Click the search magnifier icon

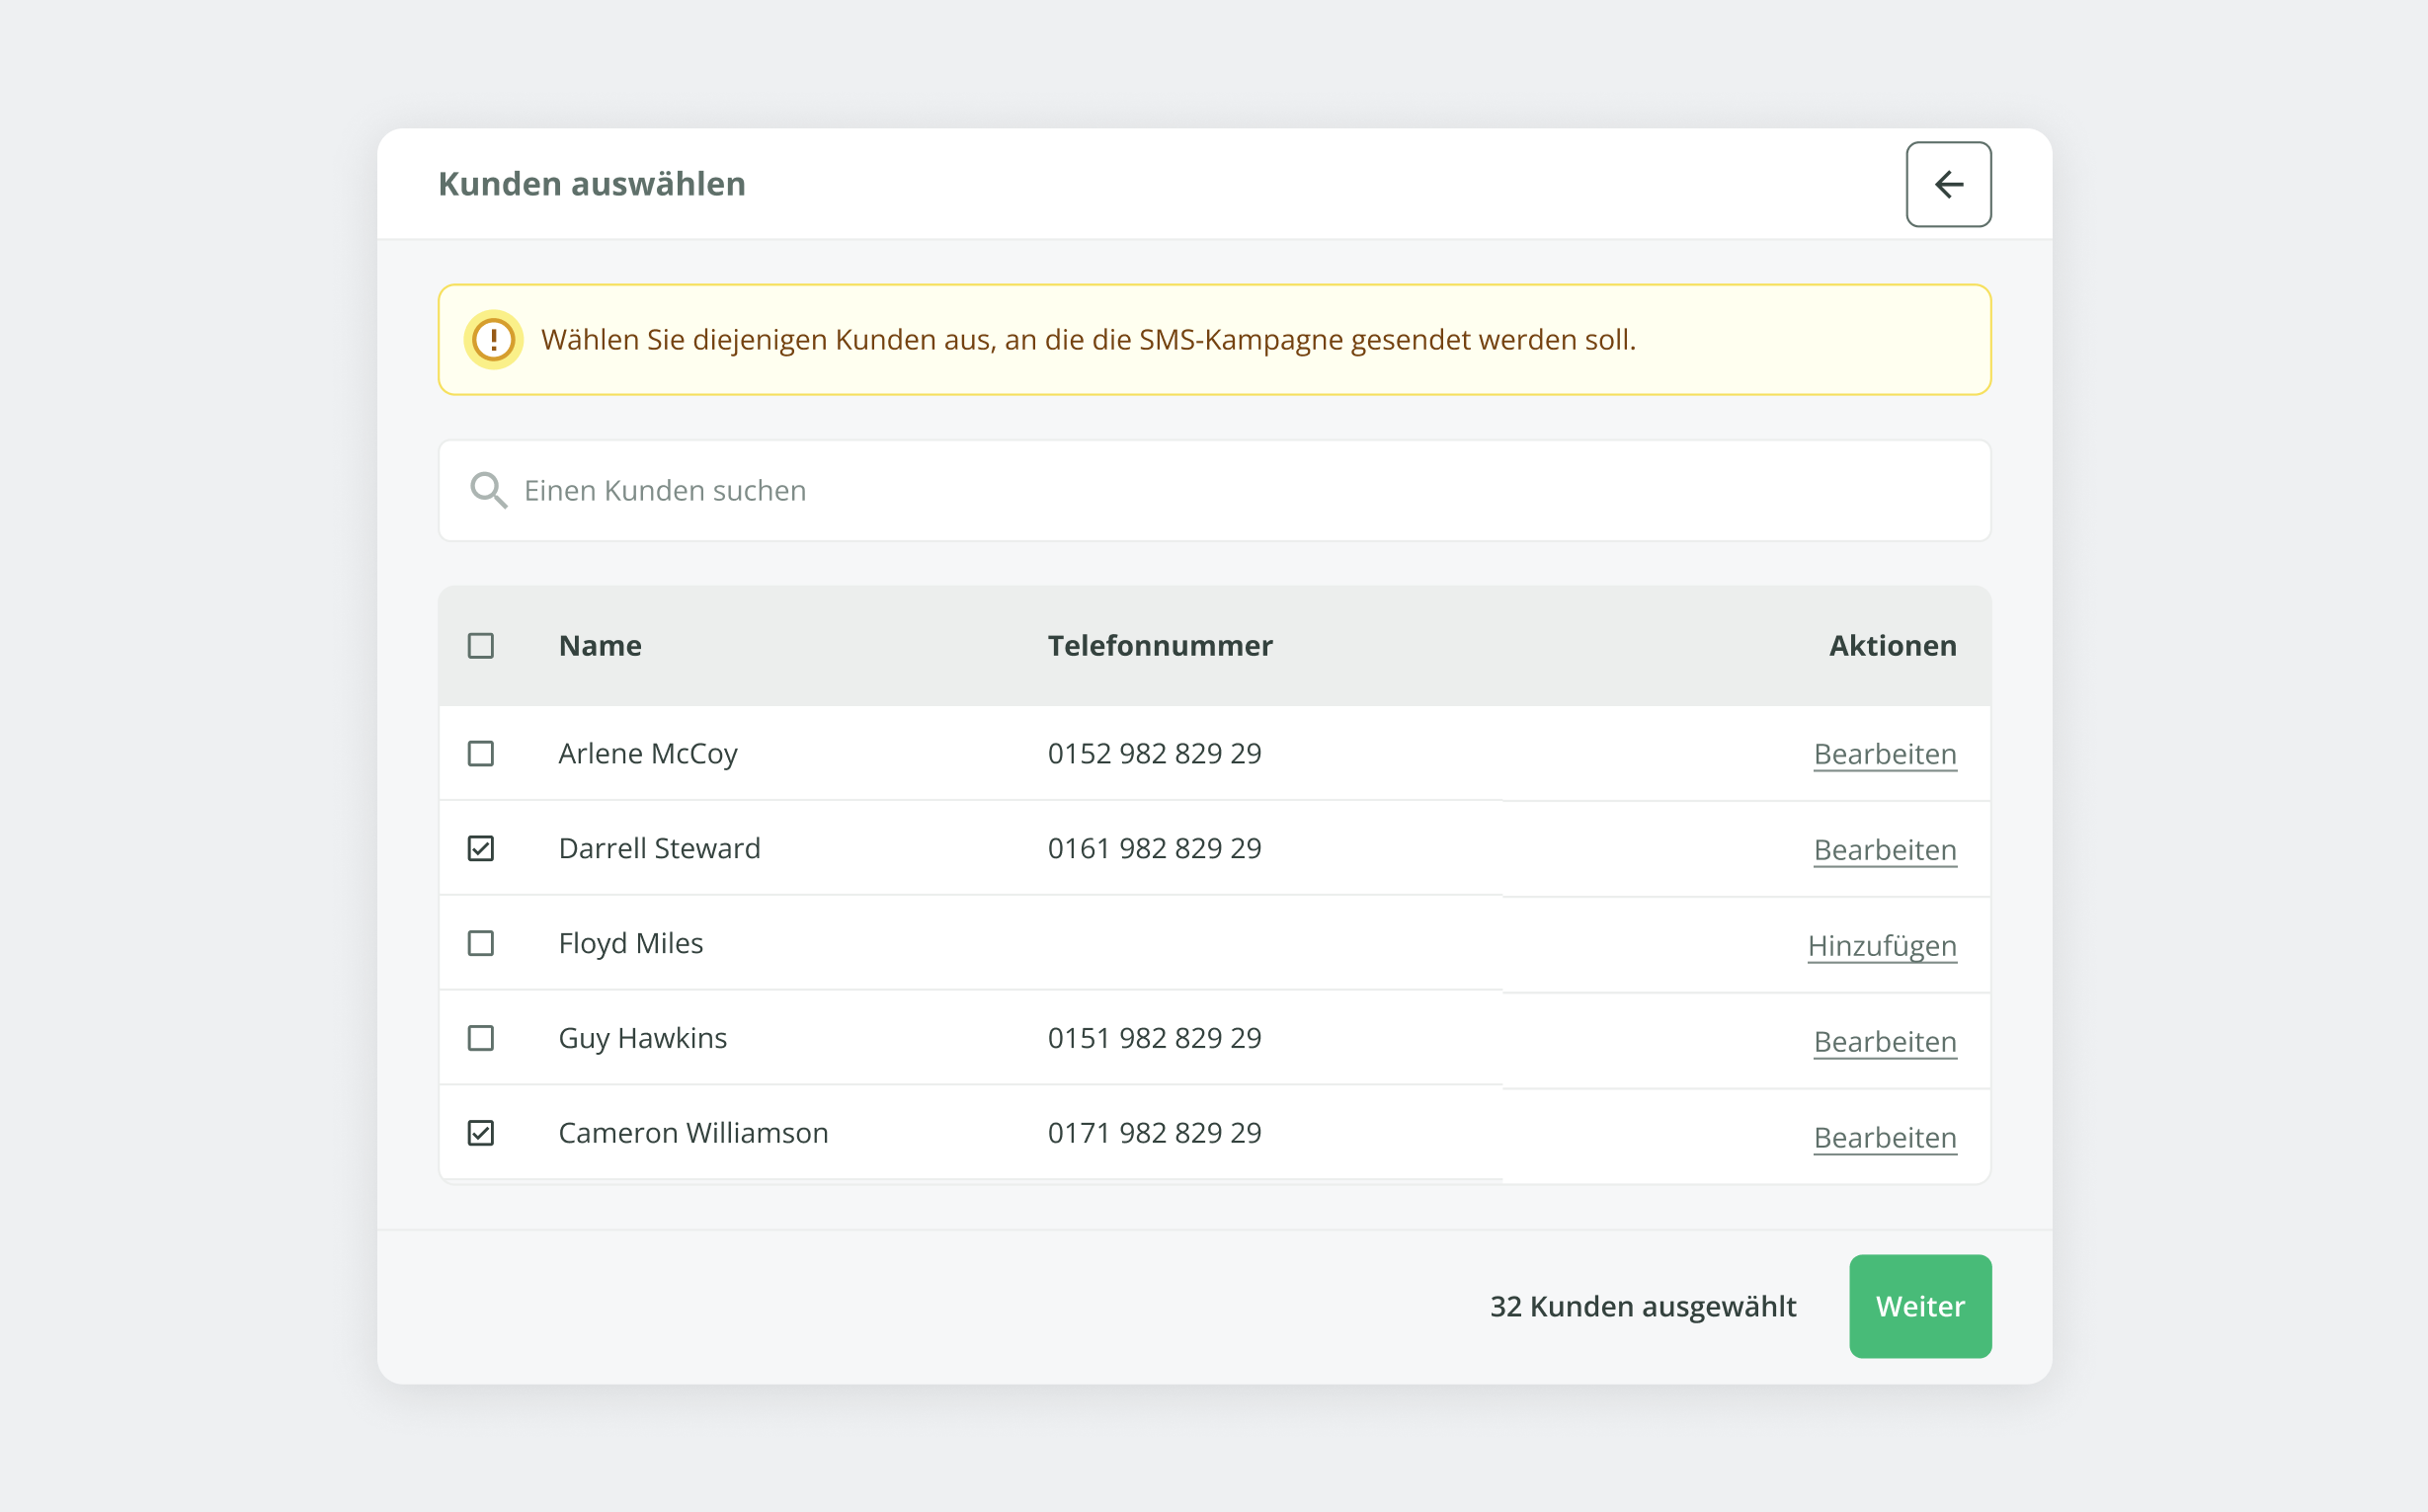488,491
